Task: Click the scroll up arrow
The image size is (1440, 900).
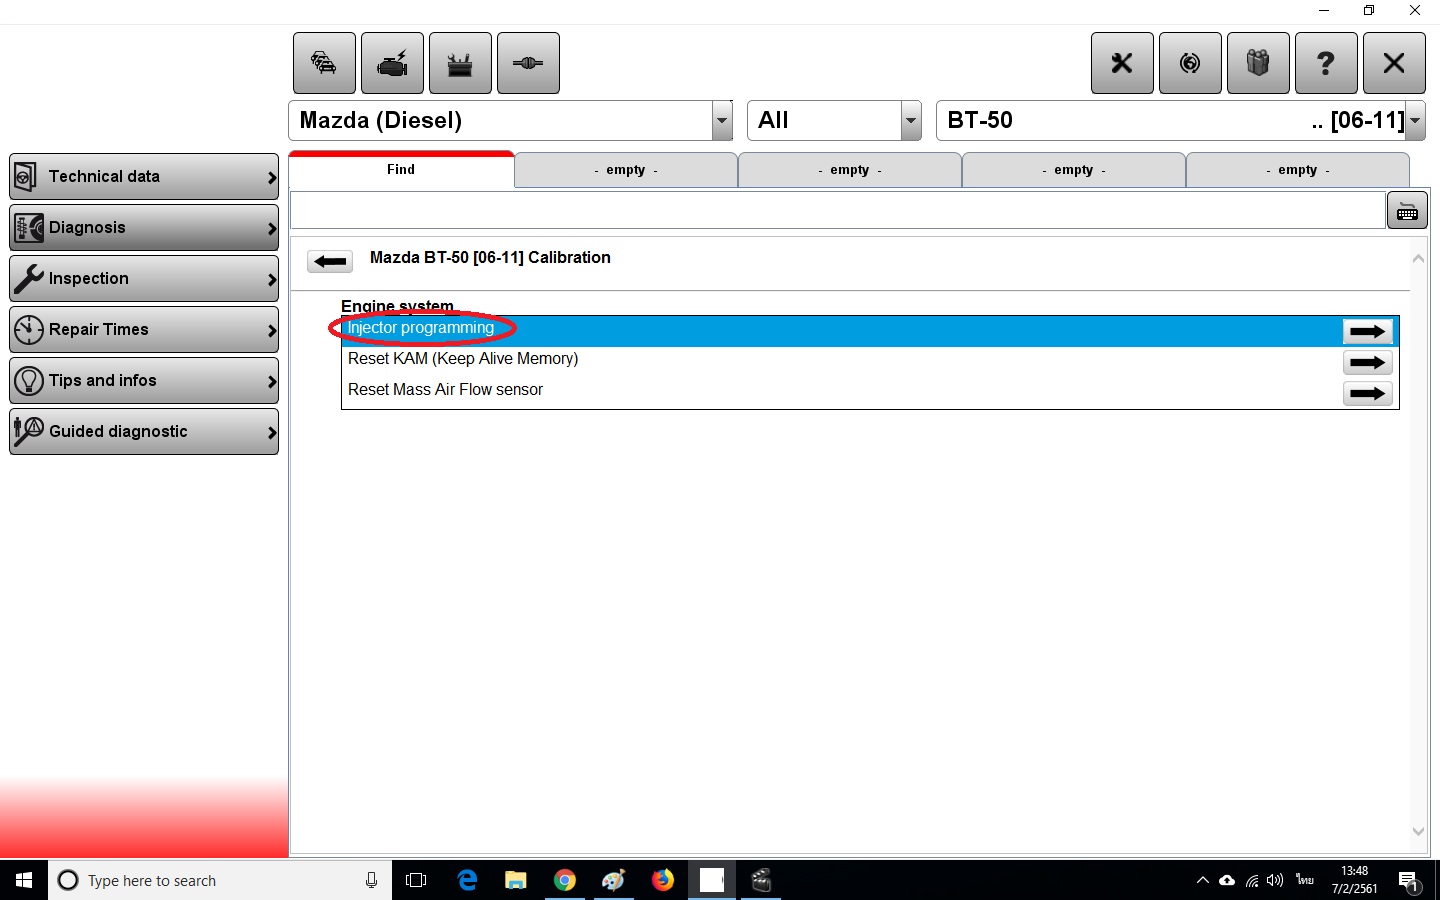Action: click(x=1418, y=258)
